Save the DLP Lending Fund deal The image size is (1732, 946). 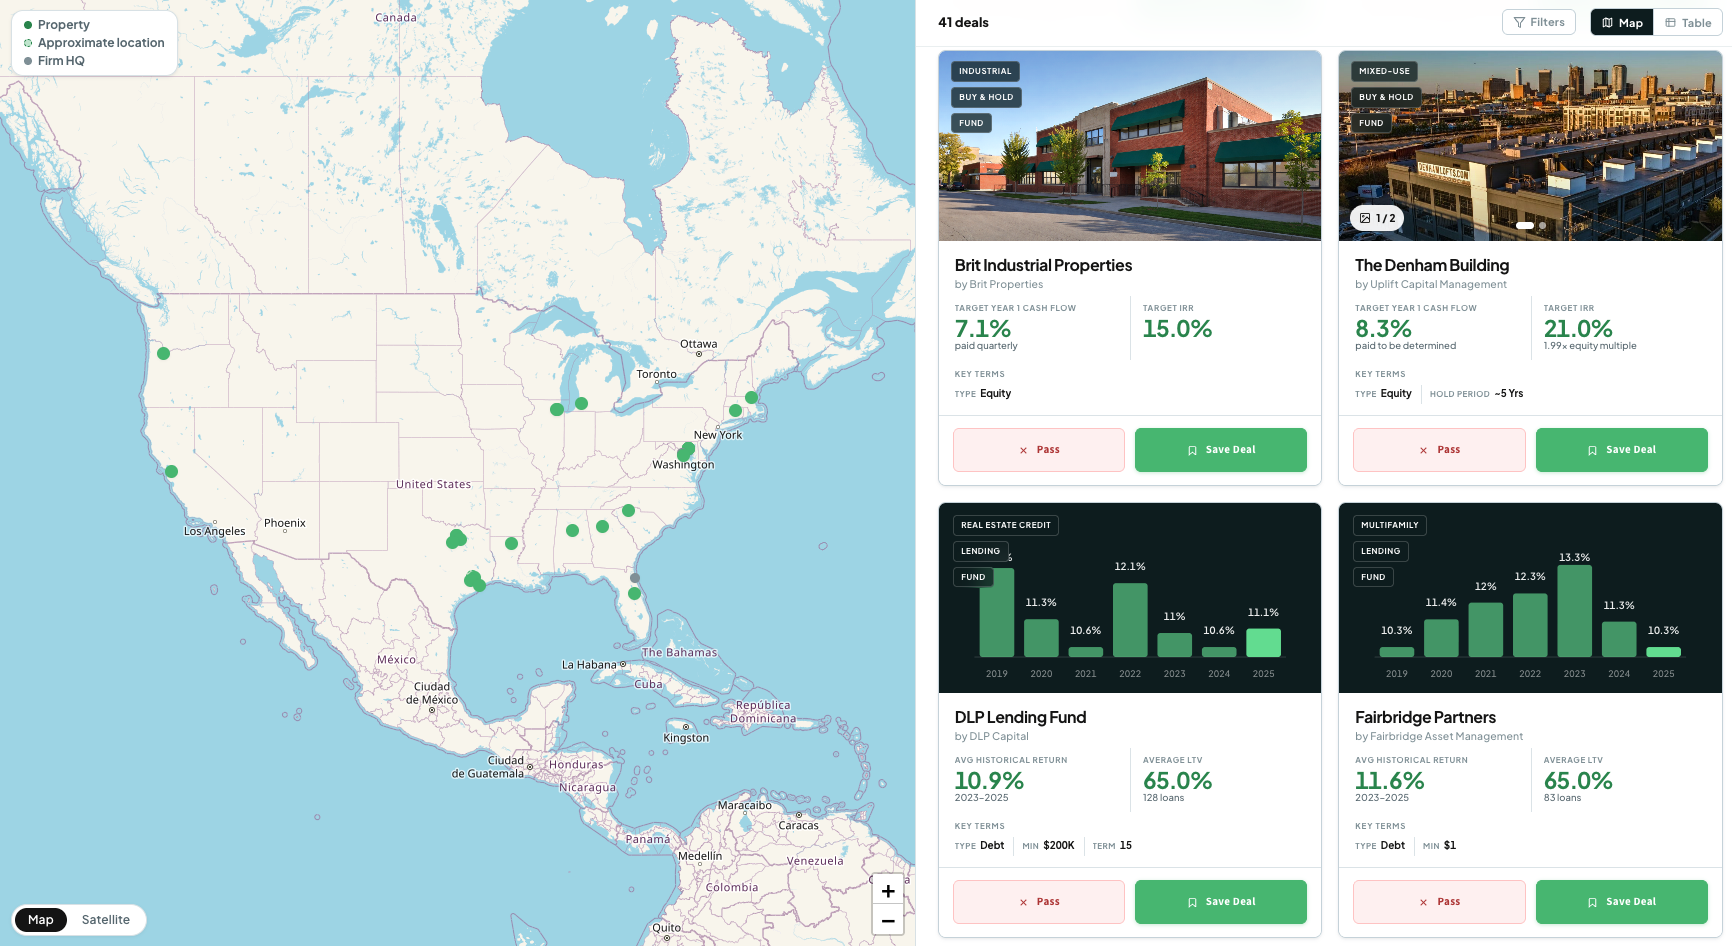click(x=1221, y=902)
